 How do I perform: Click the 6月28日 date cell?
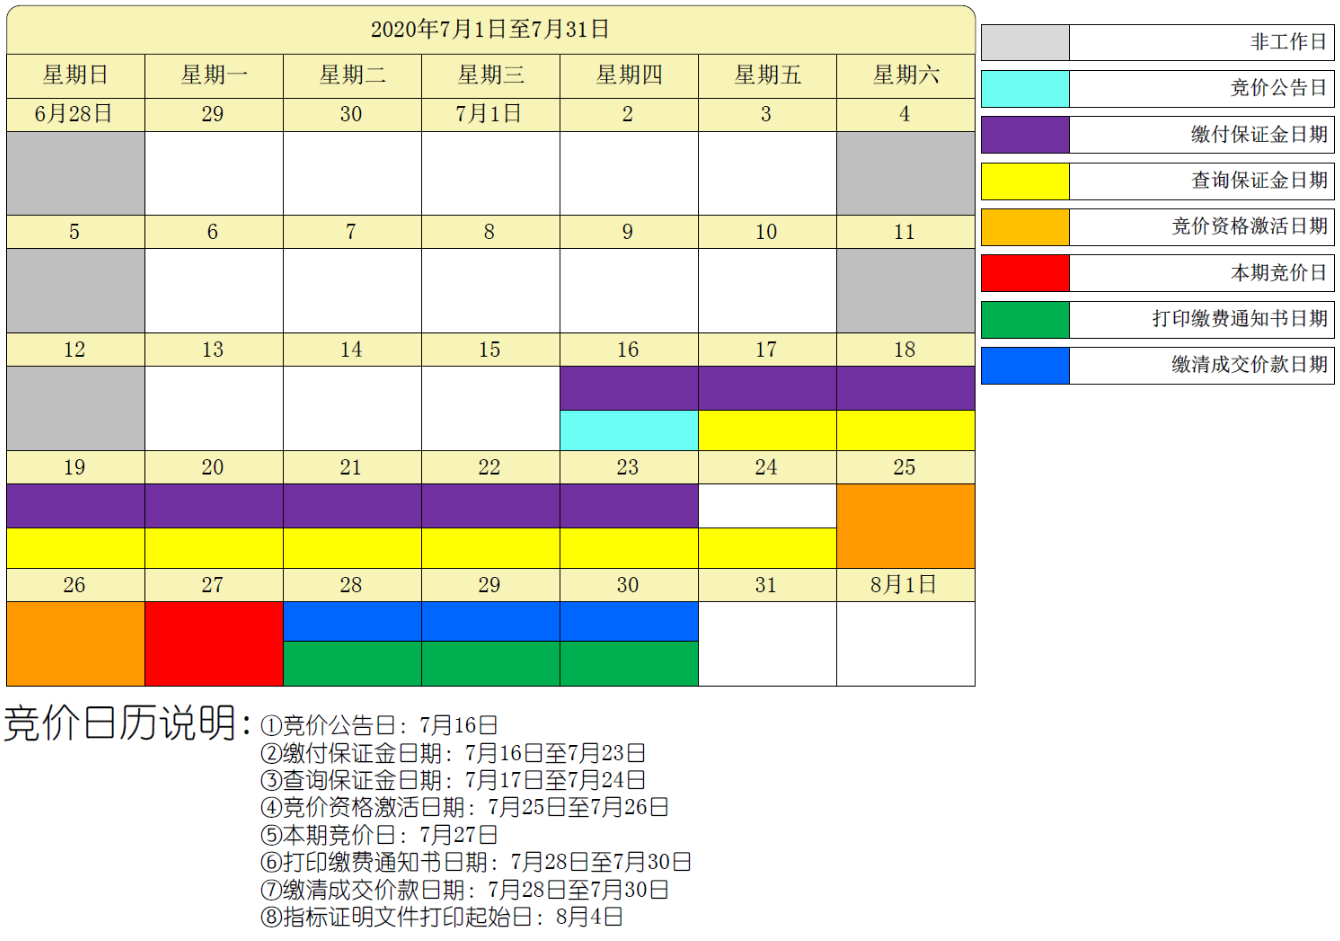76,115
